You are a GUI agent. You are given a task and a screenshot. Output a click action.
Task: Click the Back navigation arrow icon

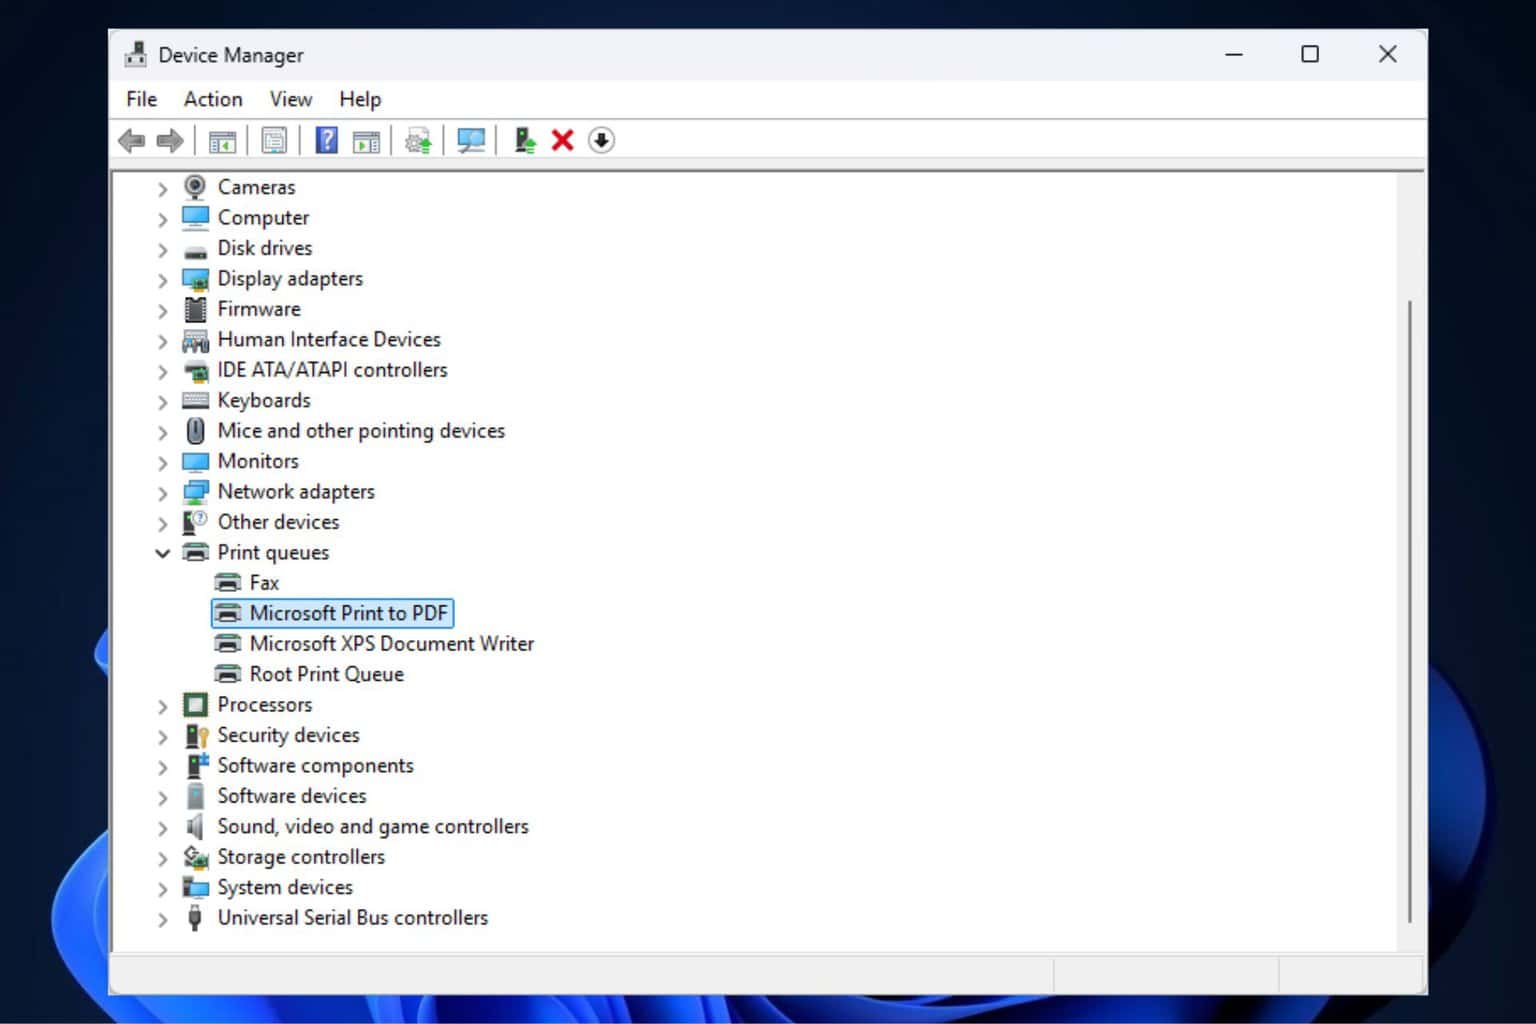[x=131, y=140]
